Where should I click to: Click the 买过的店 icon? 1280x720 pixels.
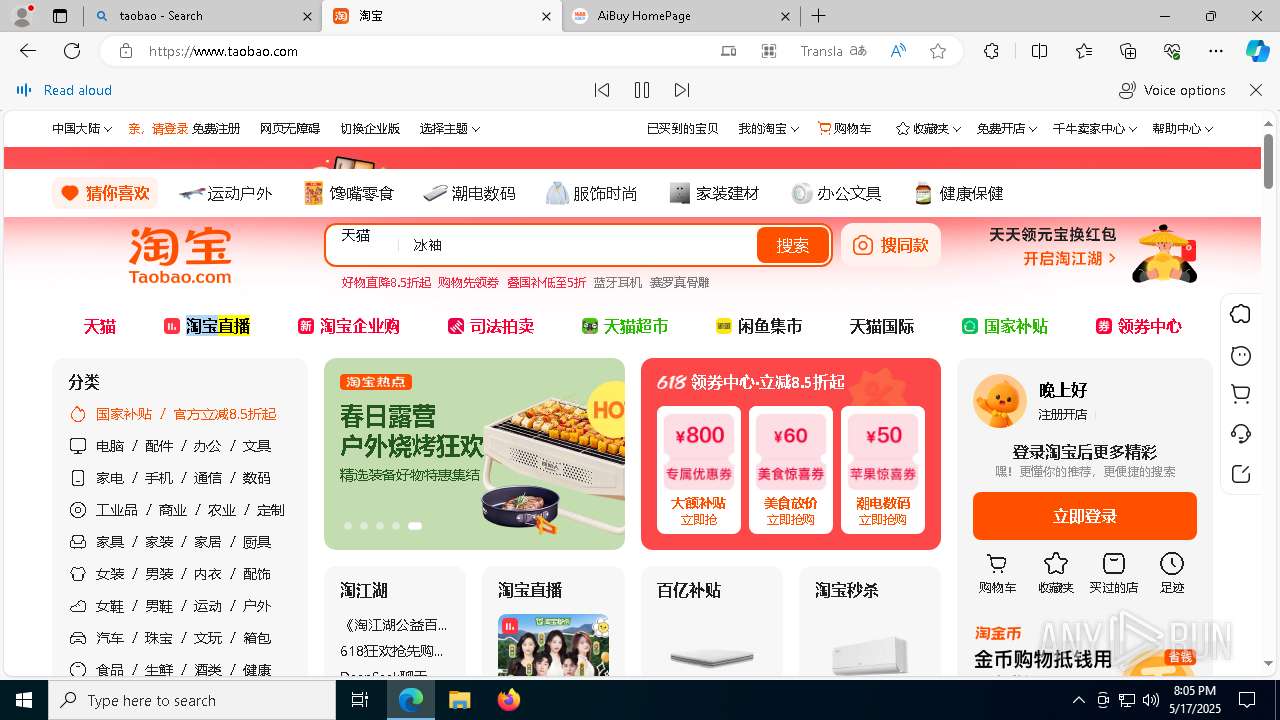(1114, 573)
